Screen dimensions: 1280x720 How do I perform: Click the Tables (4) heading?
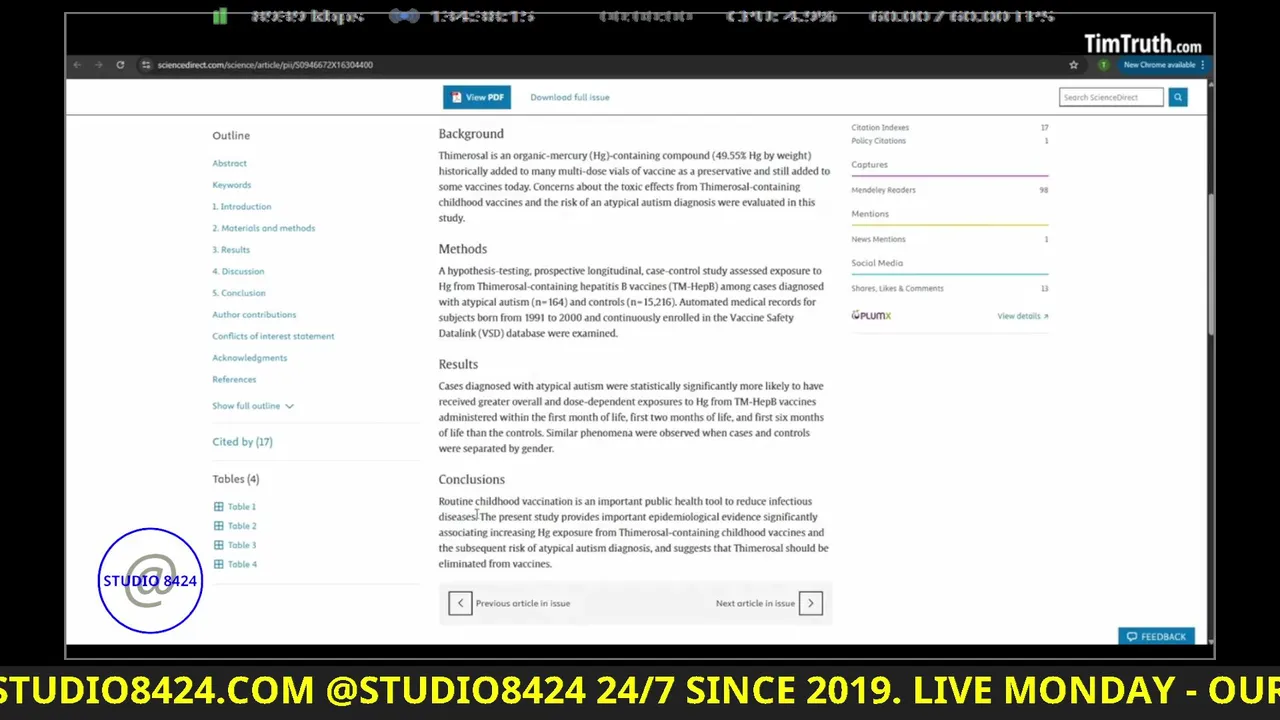pos(236,479)
